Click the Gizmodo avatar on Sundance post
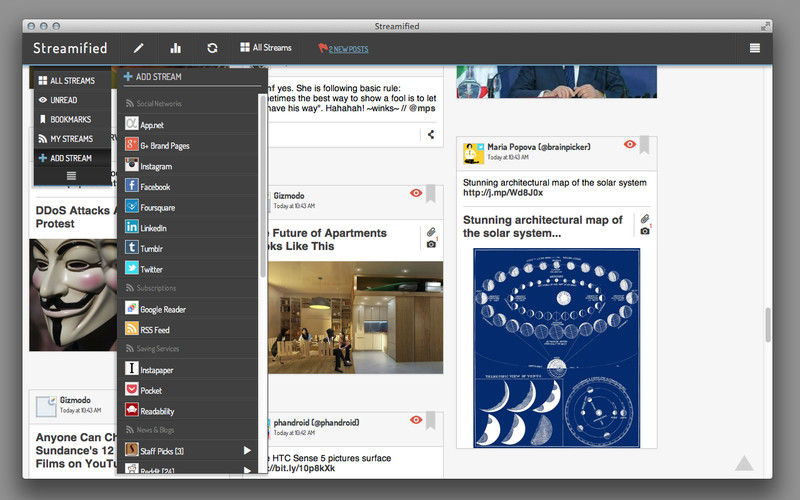This screenshot has width=800, height=500. [x=46, y=407]
